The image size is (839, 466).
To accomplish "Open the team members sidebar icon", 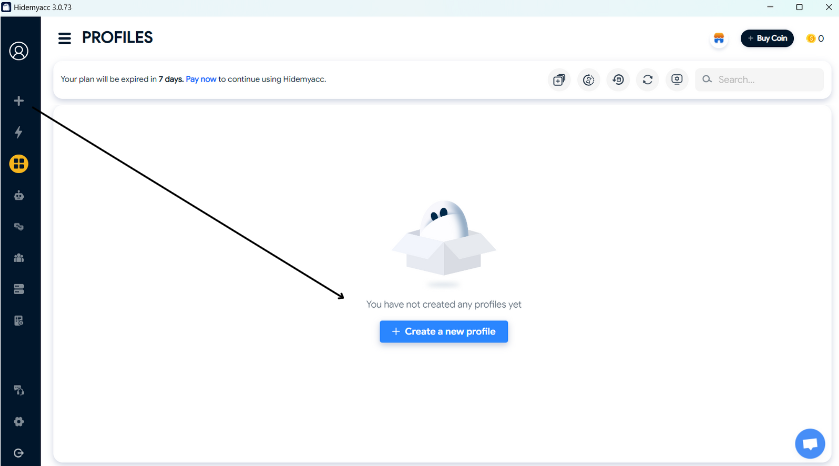I will coord(19,258).
